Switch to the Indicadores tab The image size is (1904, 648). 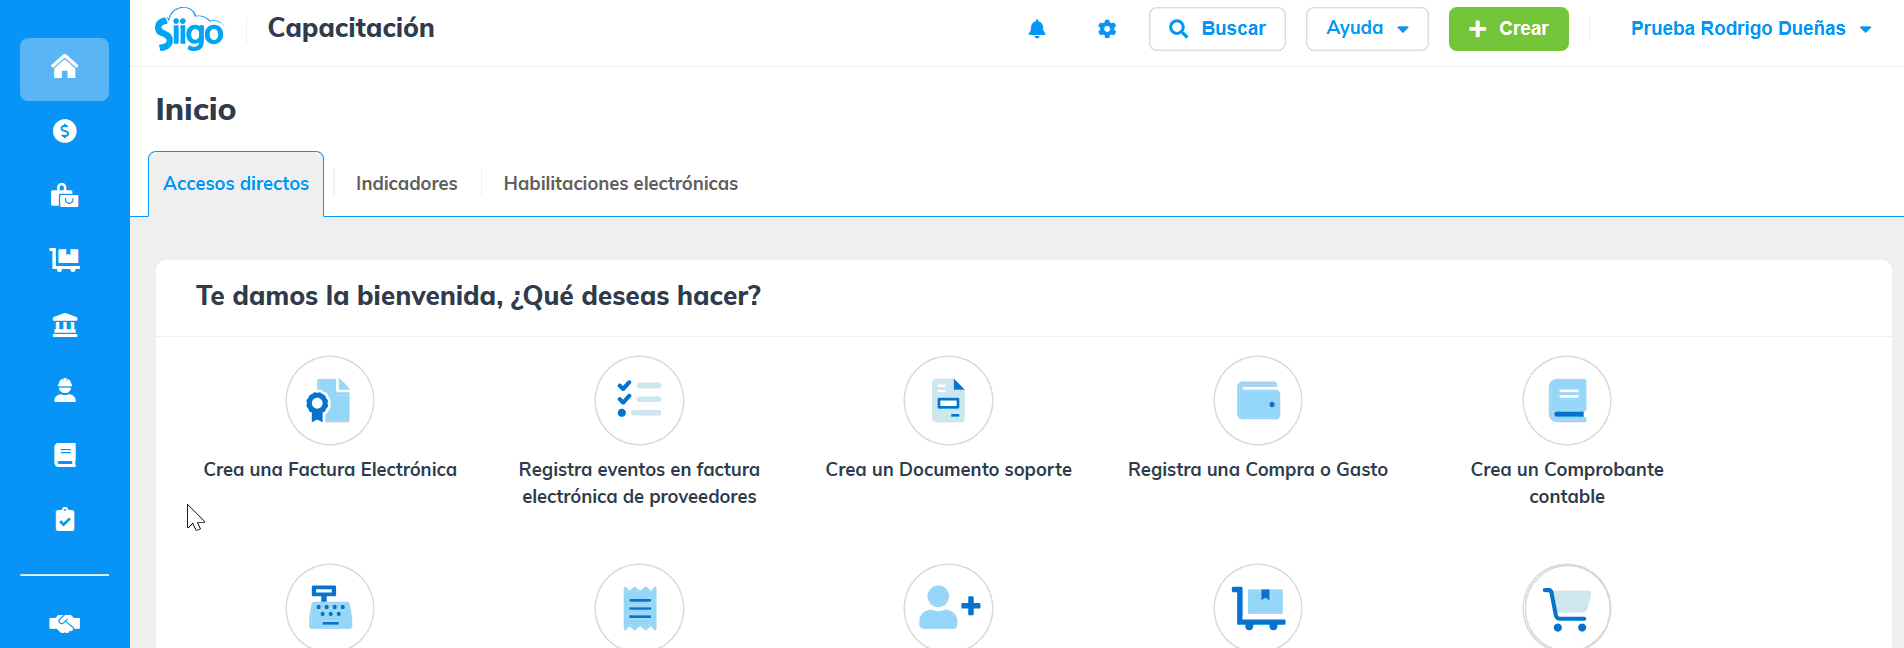coord(406,184)
